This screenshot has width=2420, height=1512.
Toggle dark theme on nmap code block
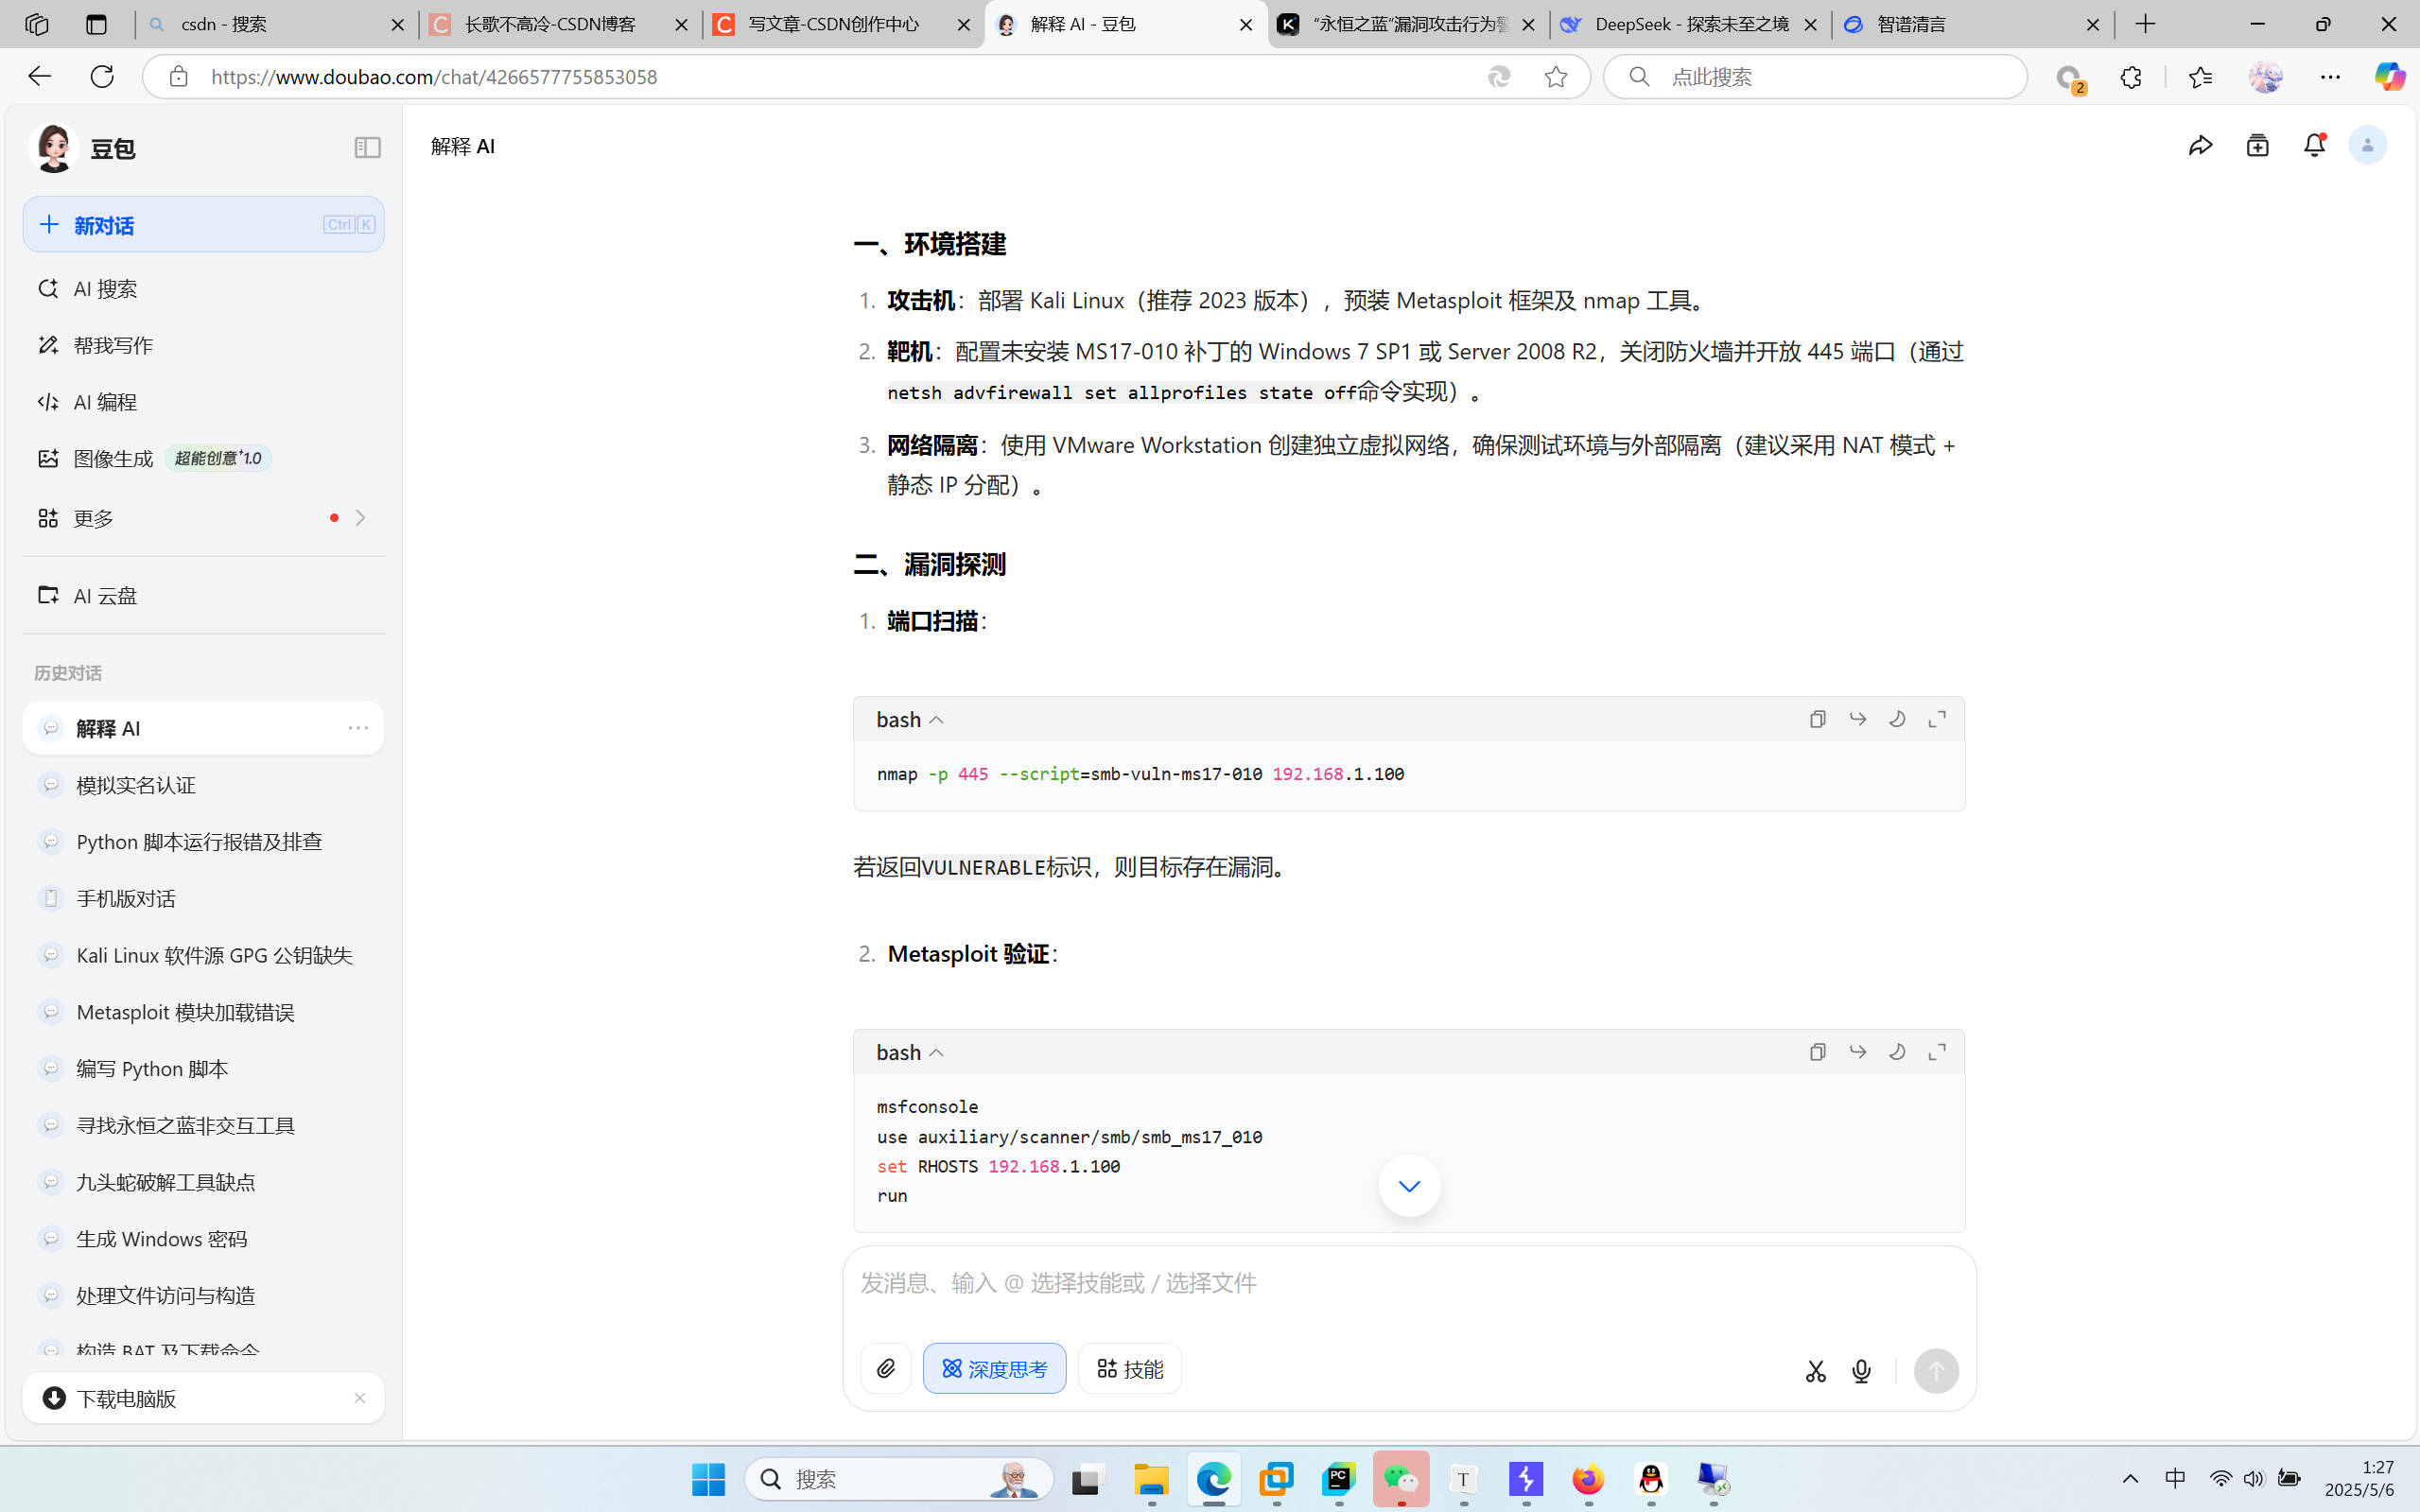pyautogui.click(x=1897, y=719)
